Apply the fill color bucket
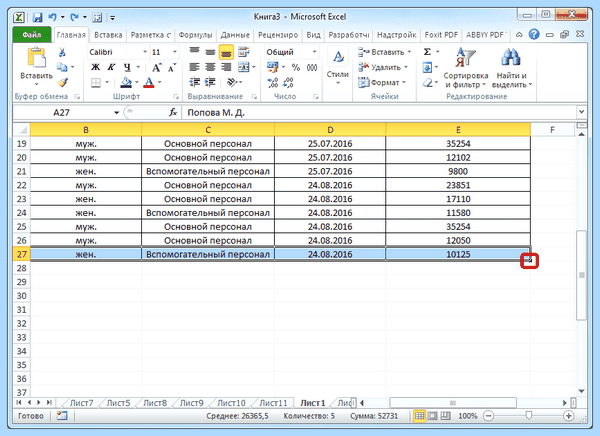The height and width of the screenshot is (436, 600). [x=126, y=82]
